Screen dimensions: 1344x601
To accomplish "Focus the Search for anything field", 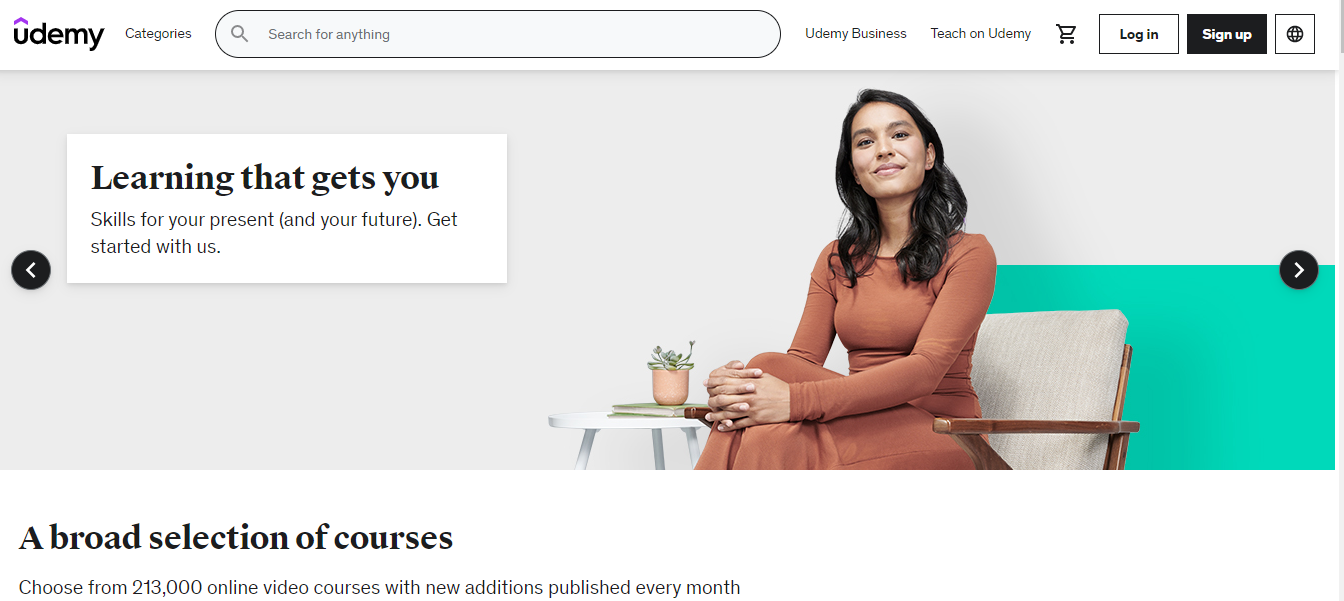I will click(498, 34).
